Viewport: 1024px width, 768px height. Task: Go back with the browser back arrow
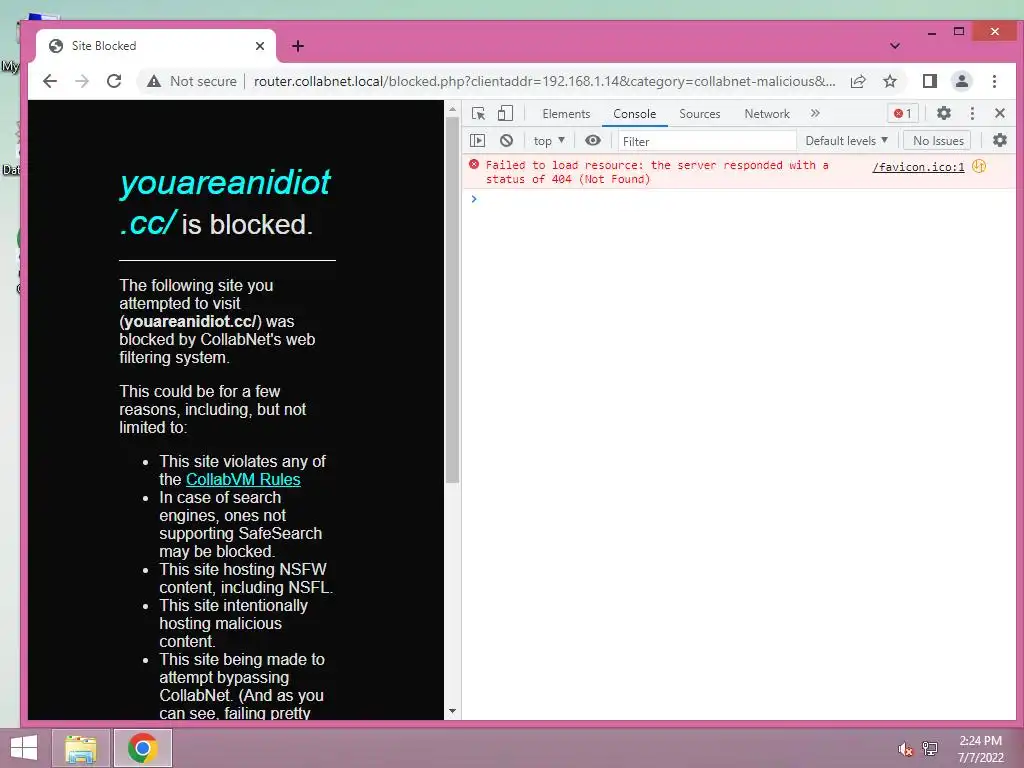click(50, 81)
